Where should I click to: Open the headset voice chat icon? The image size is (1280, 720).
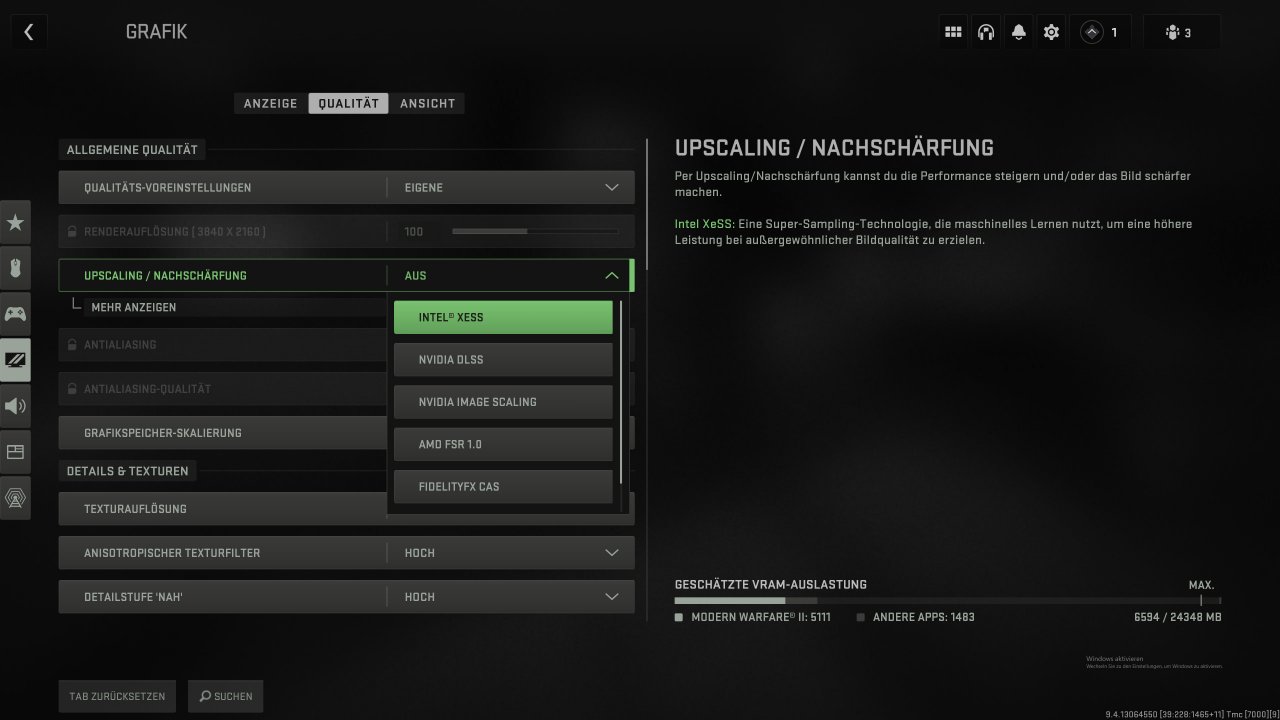click(x=986, y=32)
